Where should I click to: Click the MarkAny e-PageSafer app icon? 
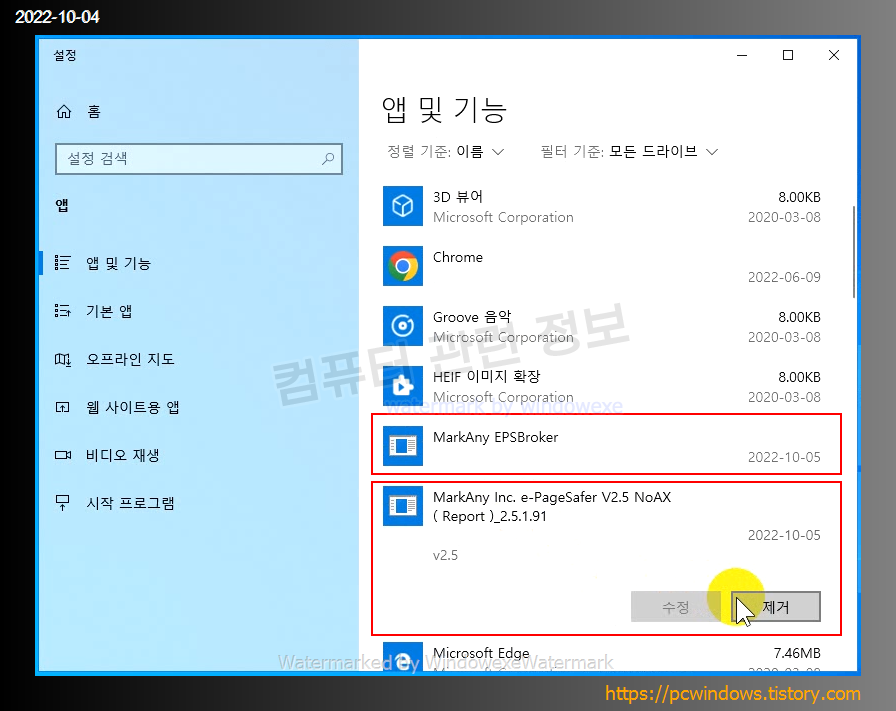click(403, 506)
